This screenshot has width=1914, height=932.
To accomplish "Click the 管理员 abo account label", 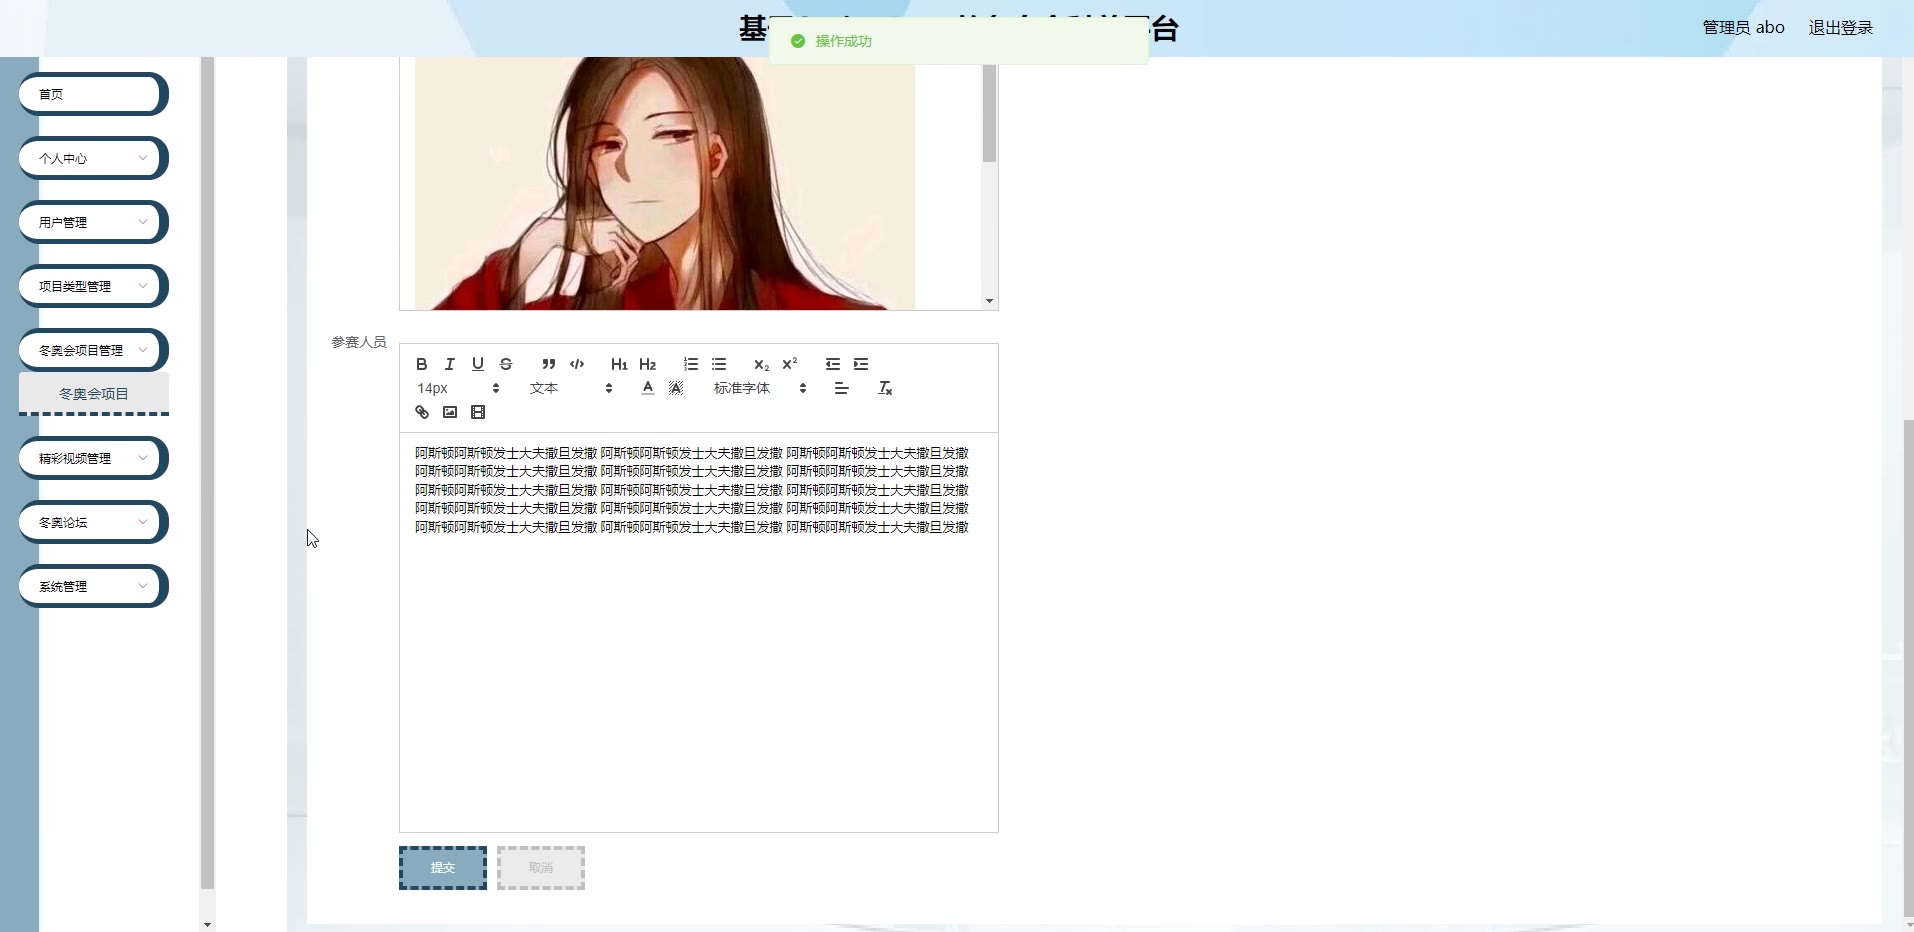I will click(x=1744, y=28).
